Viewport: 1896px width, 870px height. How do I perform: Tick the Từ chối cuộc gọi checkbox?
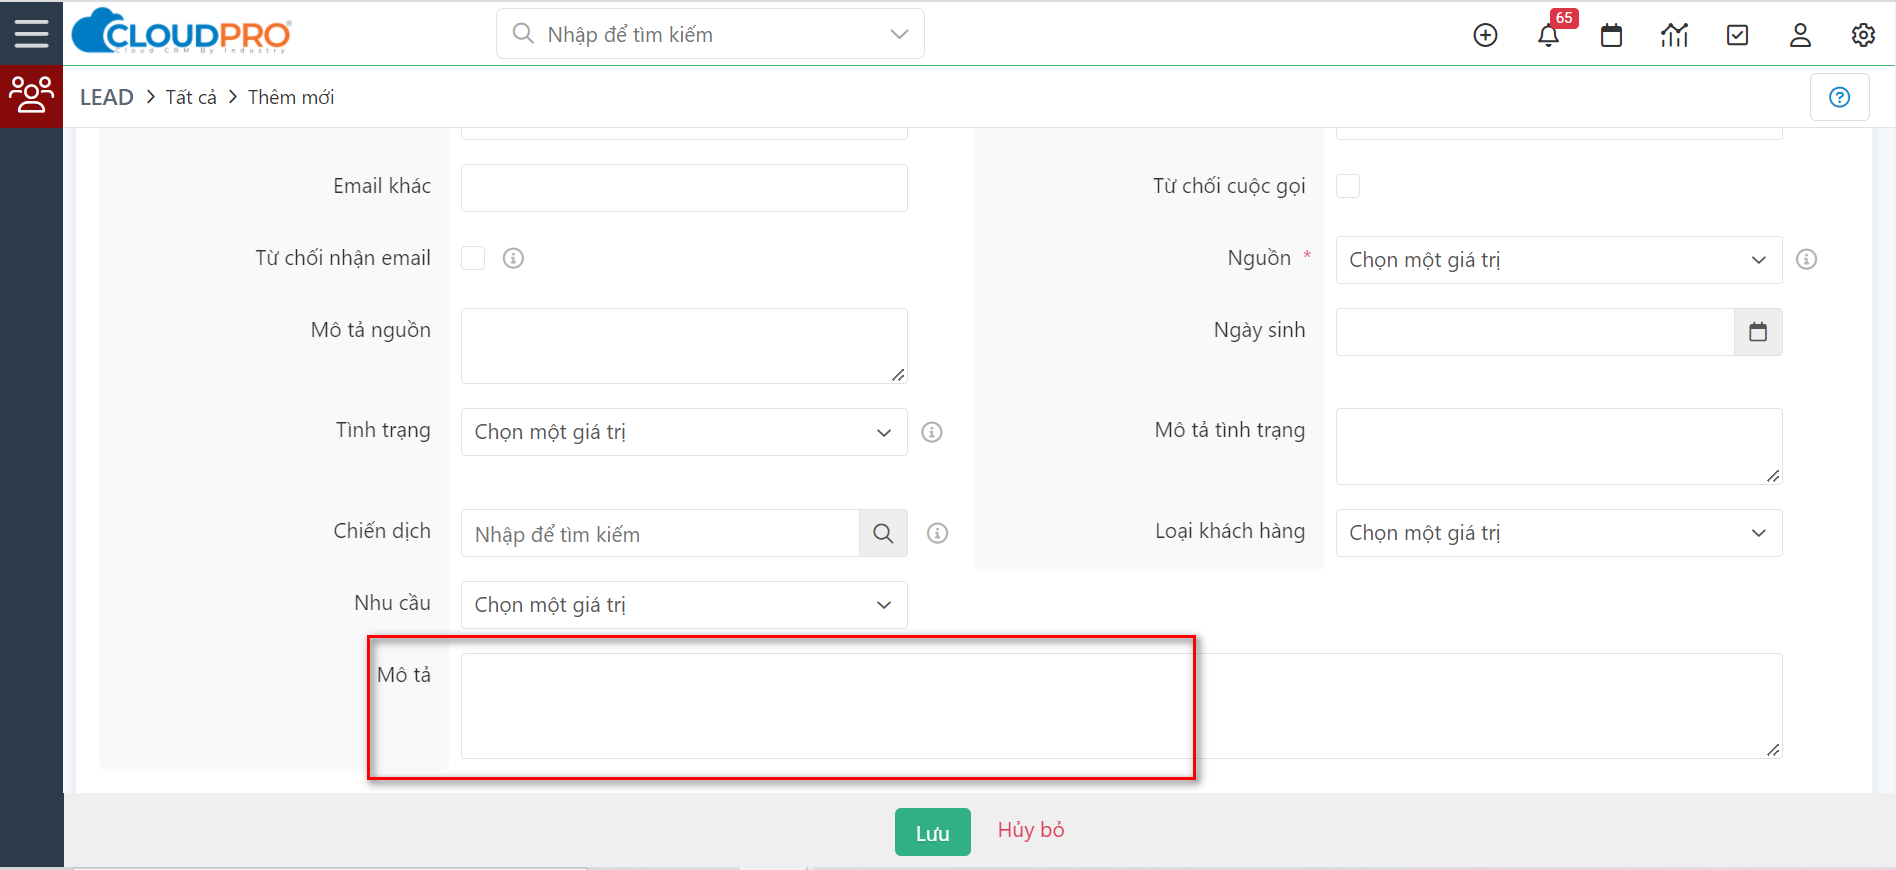click(x=1348, y=186)
